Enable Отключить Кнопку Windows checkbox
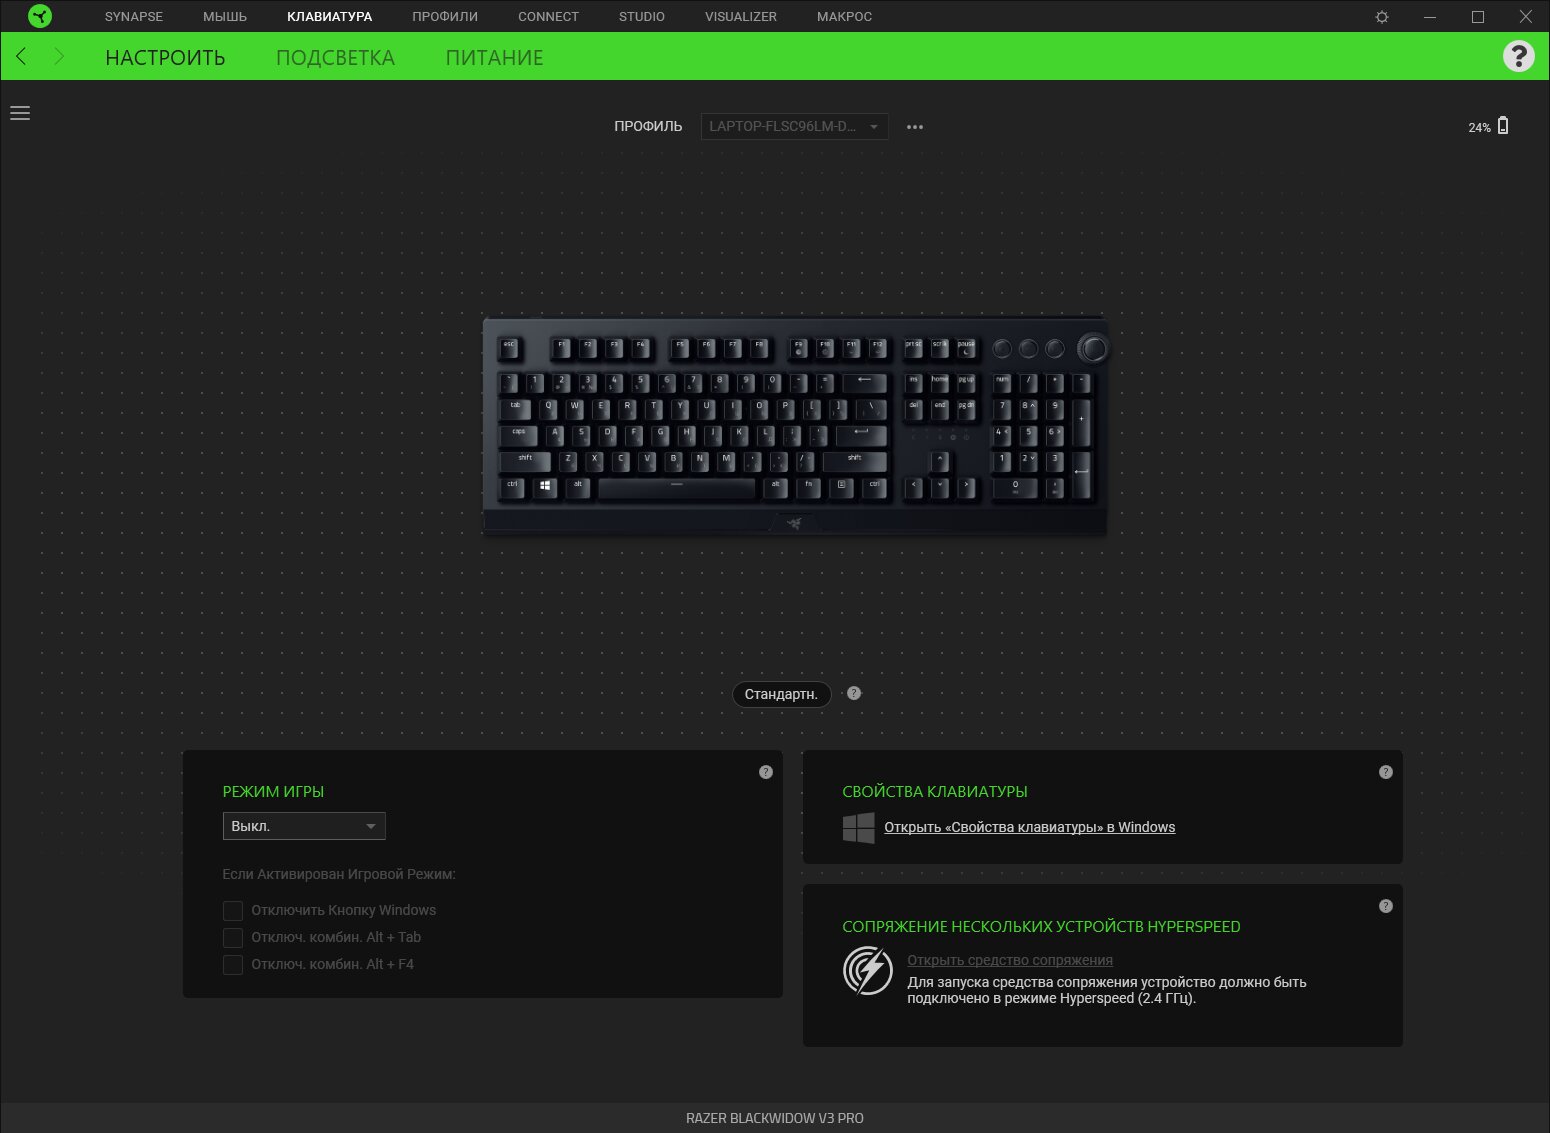This screenshot has height=1133, width=1550. 233,910
